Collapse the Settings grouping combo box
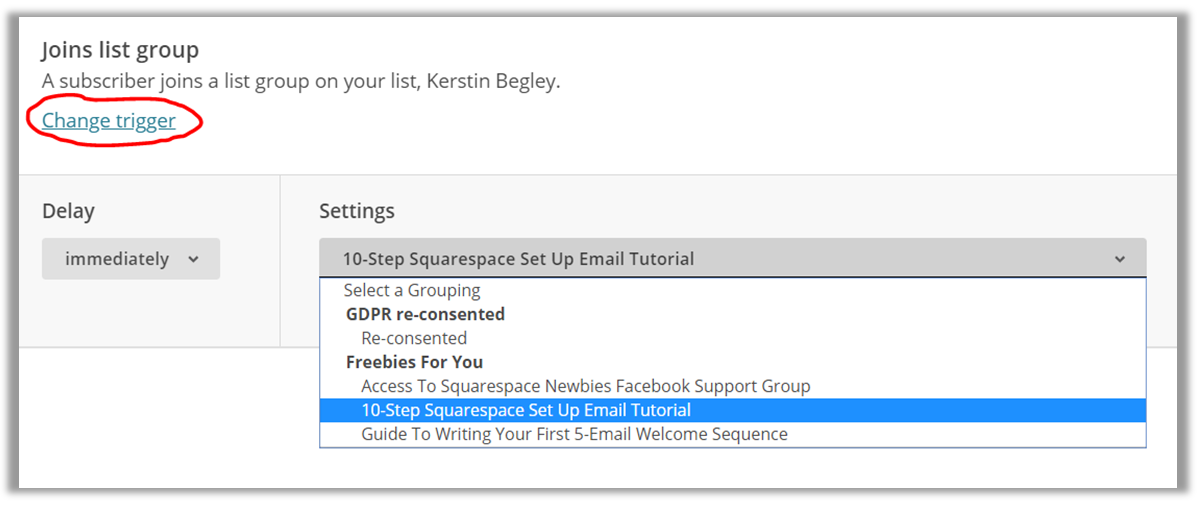The height and width of the screenshot is (509, 1197). coord(732,259)
